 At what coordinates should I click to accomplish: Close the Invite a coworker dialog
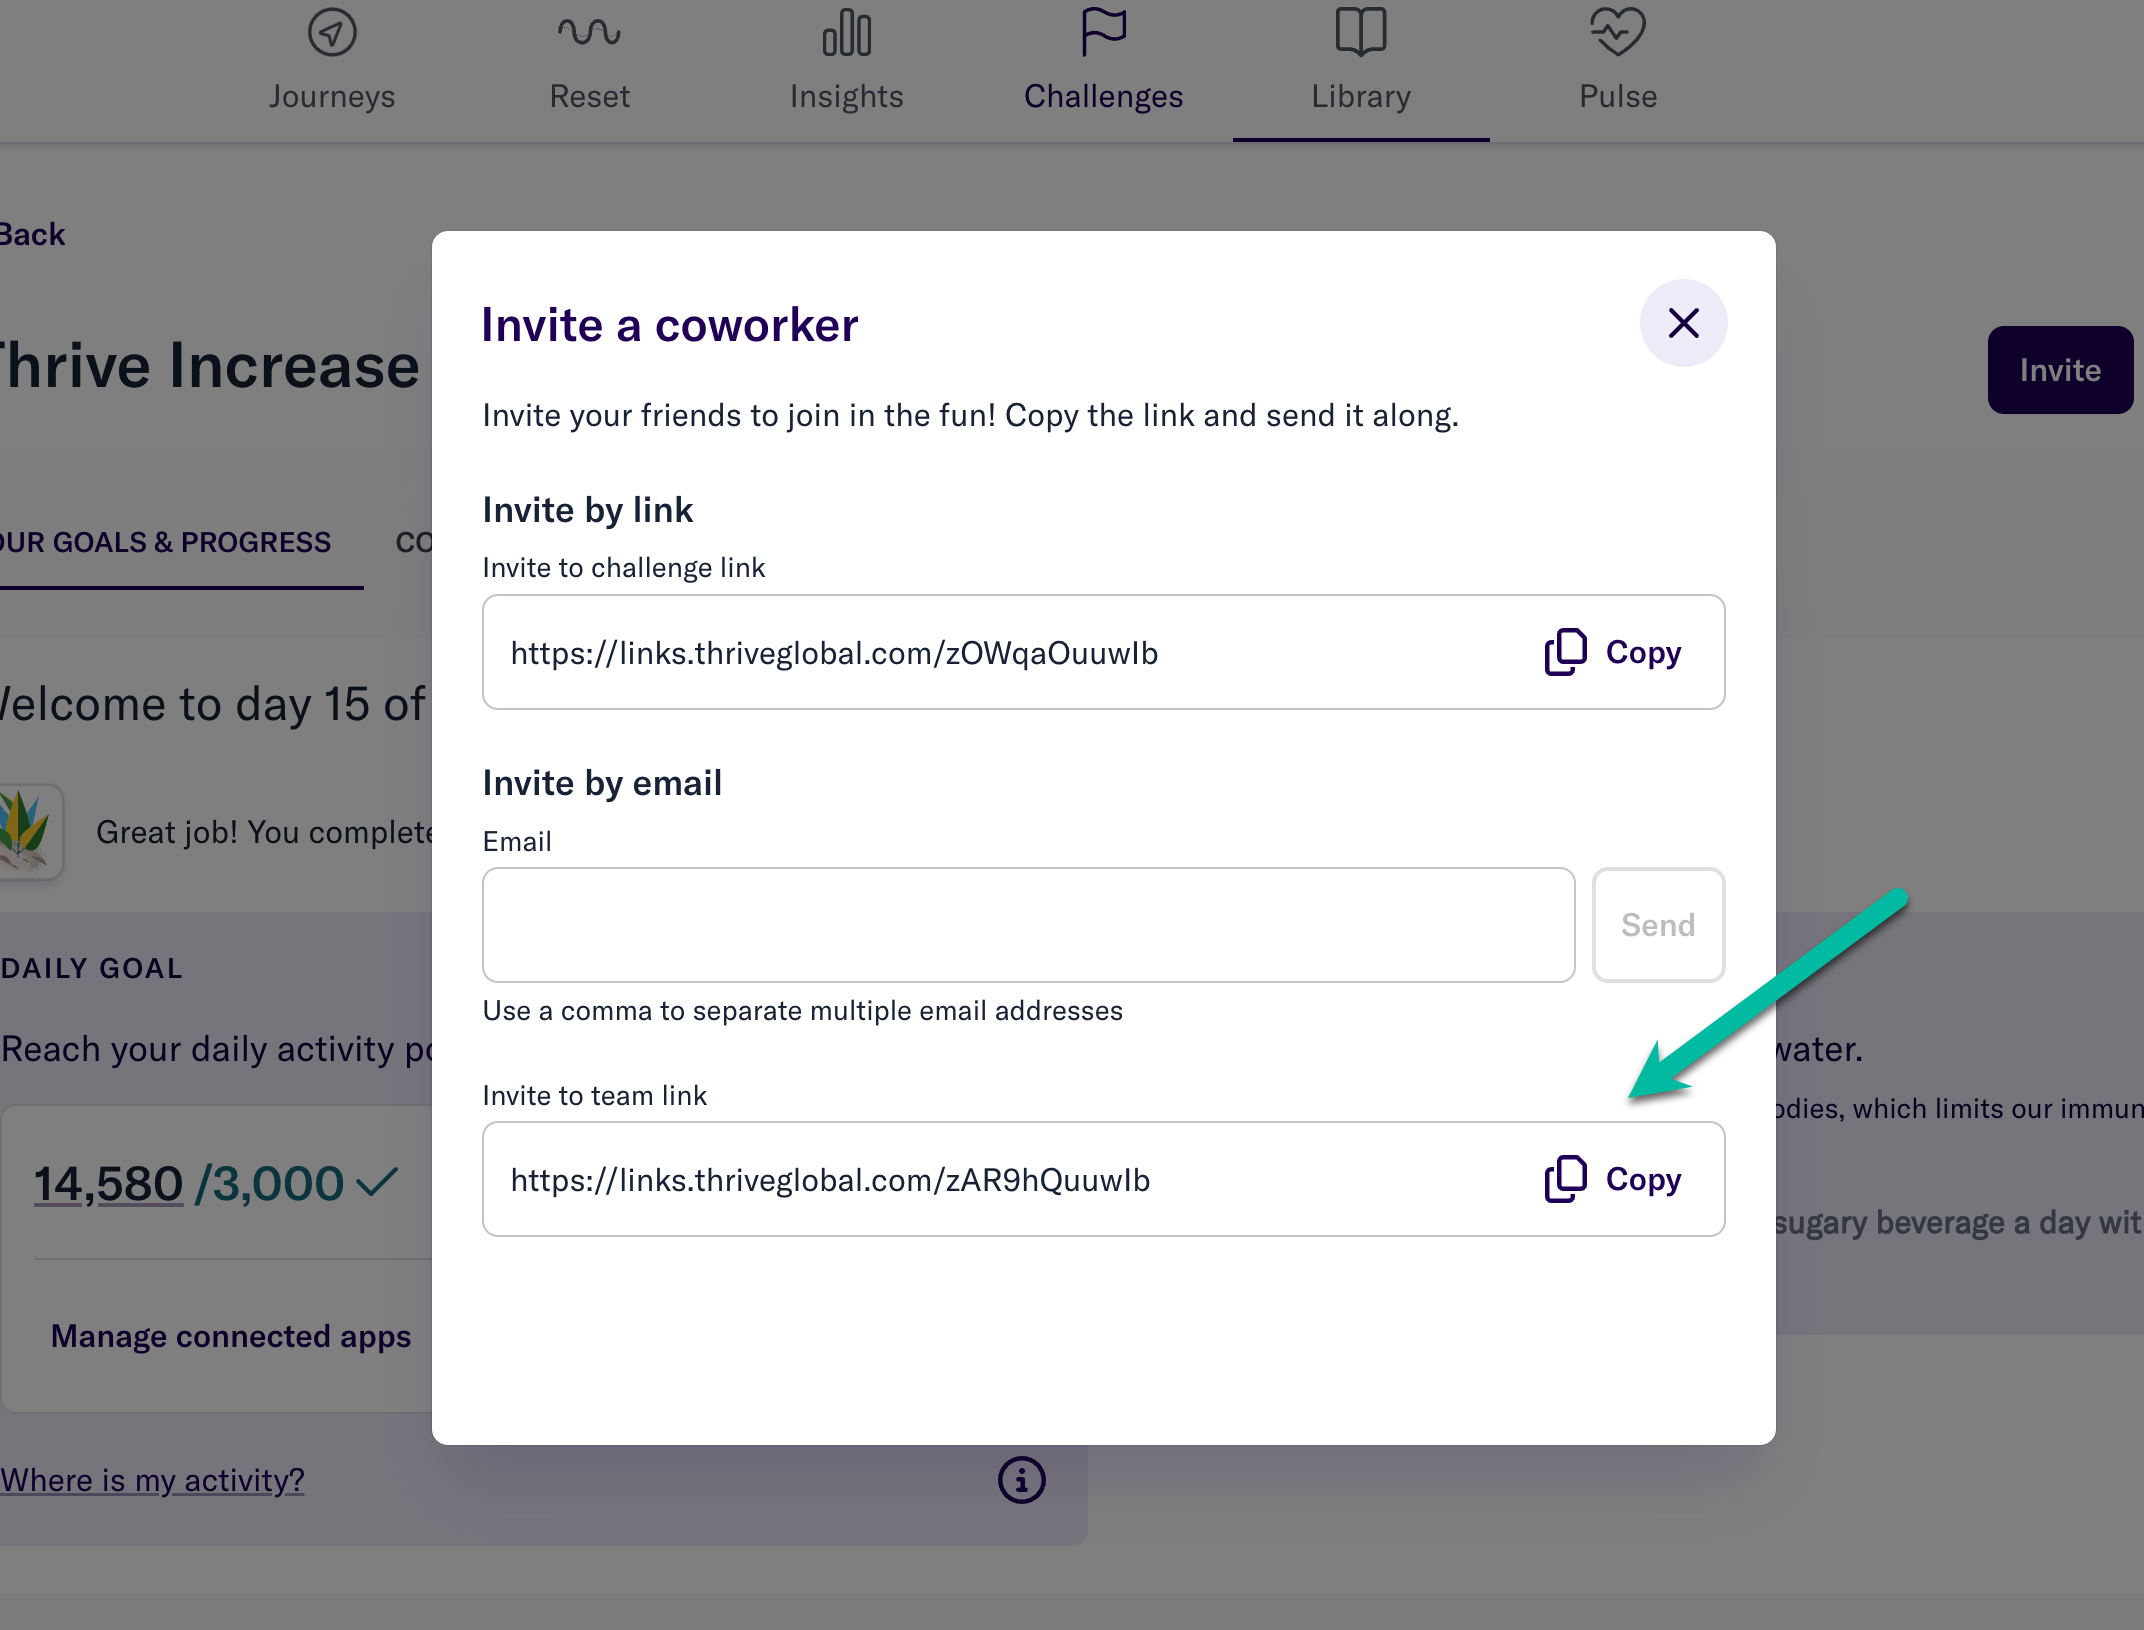[1683, 323]
